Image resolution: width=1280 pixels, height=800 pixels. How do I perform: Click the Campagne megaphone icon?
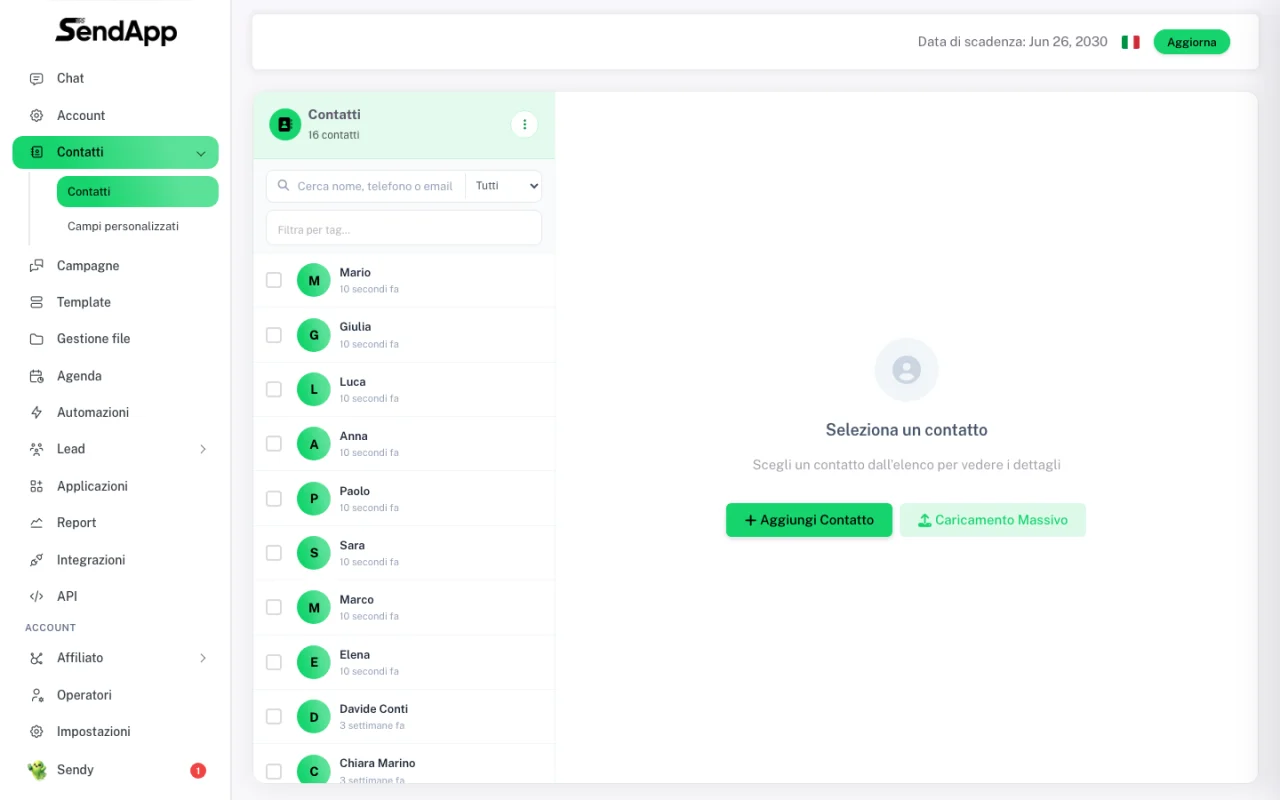point(37,266)
